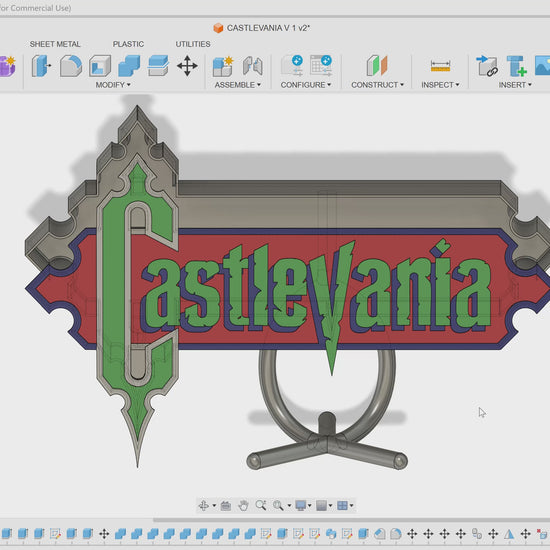Activate the Orbit navigation tool
Viewport: 550px width, 550px height.
(x=203, y=505)
